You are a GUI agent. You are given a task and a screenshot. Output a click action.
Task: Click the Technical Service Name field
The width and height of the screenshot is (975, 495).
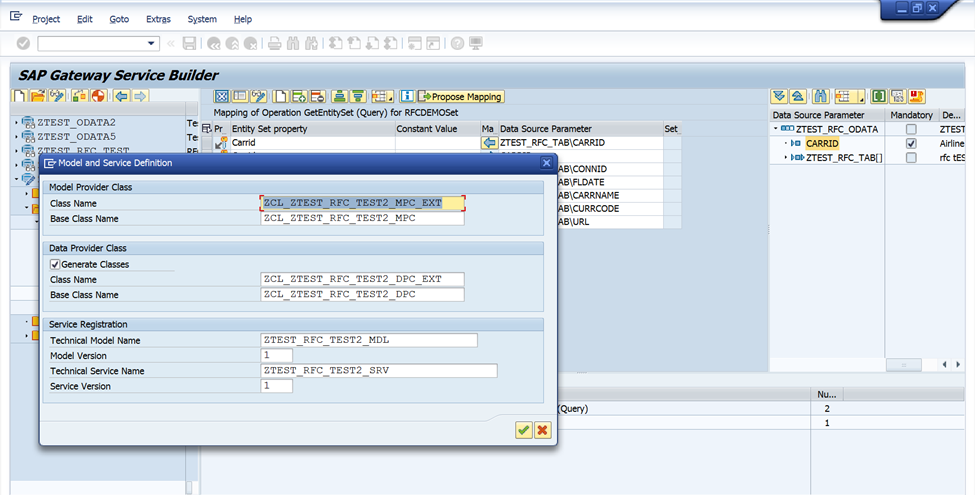point(379,371)
